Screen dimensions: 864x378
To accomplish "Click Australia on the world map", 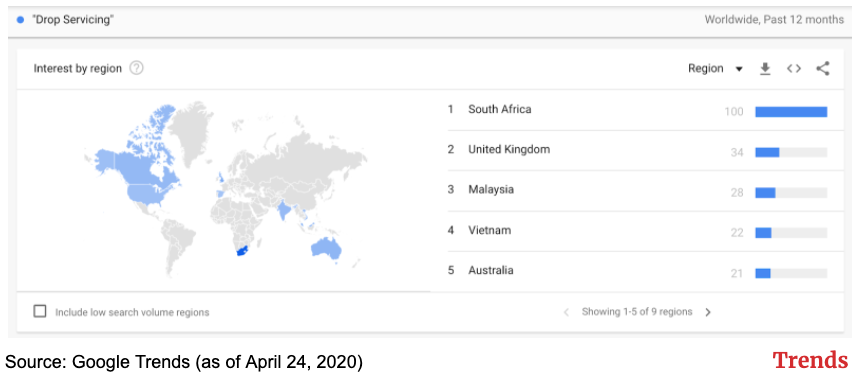I will [x=326, y=249].
